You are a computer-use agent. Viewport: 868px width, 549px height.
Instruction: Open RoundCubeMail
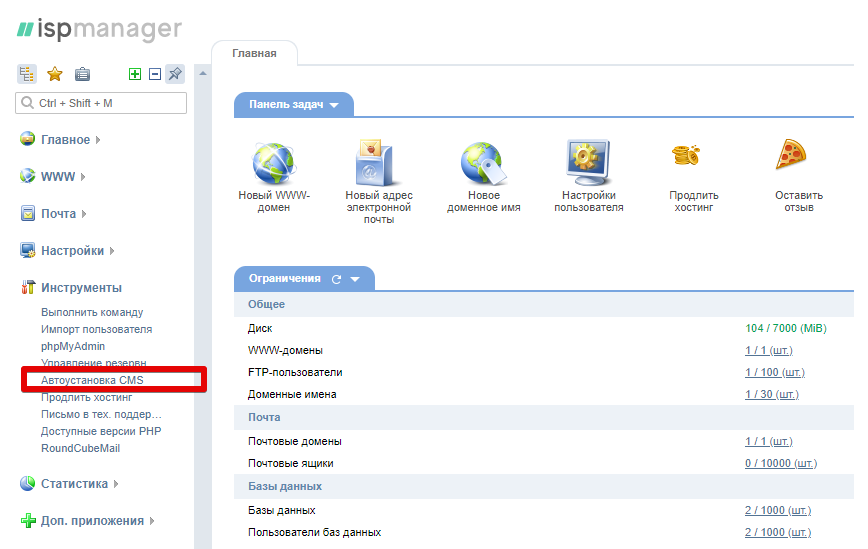click(x=80, y=448)
